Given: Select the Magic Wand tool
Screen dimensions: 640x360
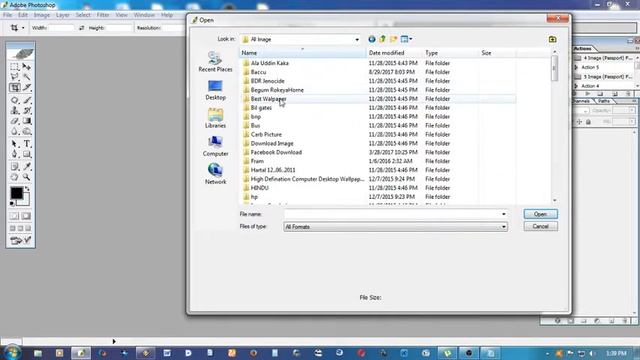Looking at the screenshot, I should 27,77.
